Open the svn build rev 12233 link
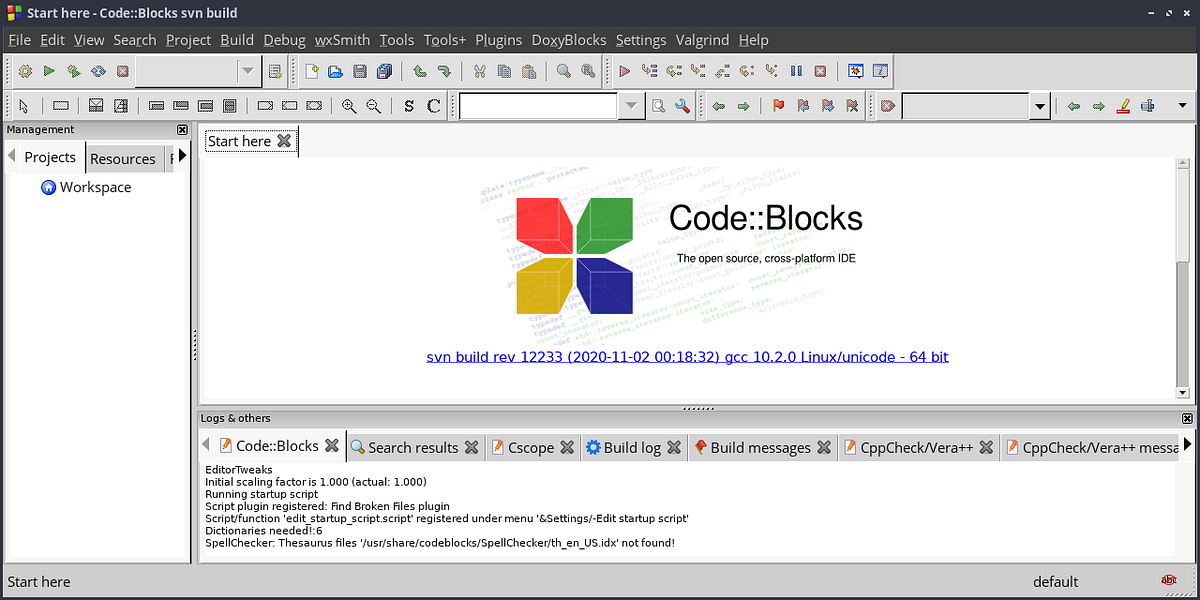 pos(687,356)
